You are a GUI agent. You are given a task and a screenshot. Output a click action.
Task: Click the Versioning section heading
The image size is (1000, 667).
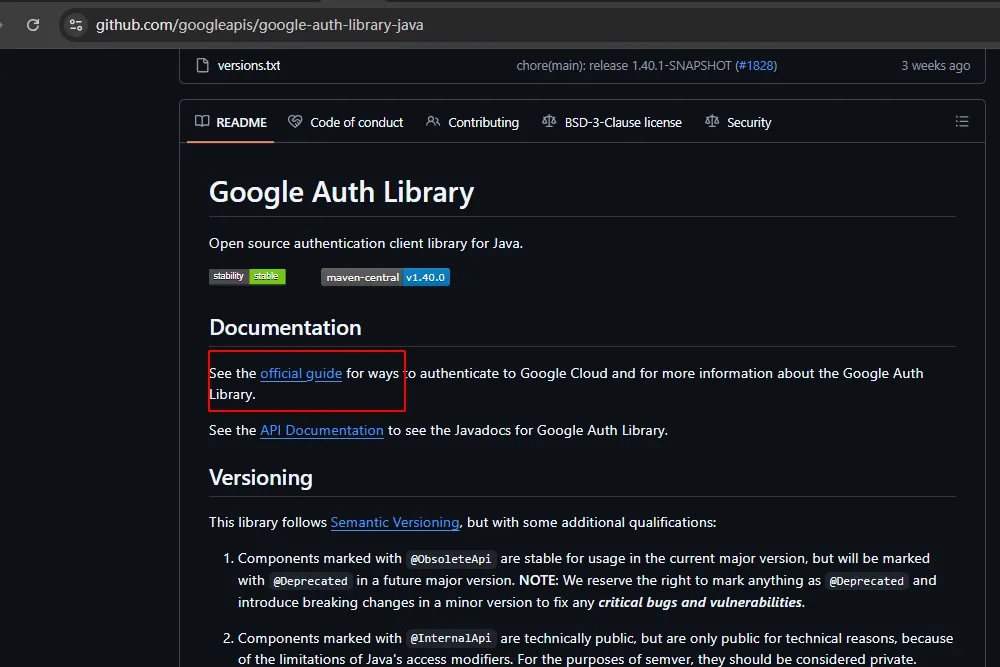tap(261, 478)
